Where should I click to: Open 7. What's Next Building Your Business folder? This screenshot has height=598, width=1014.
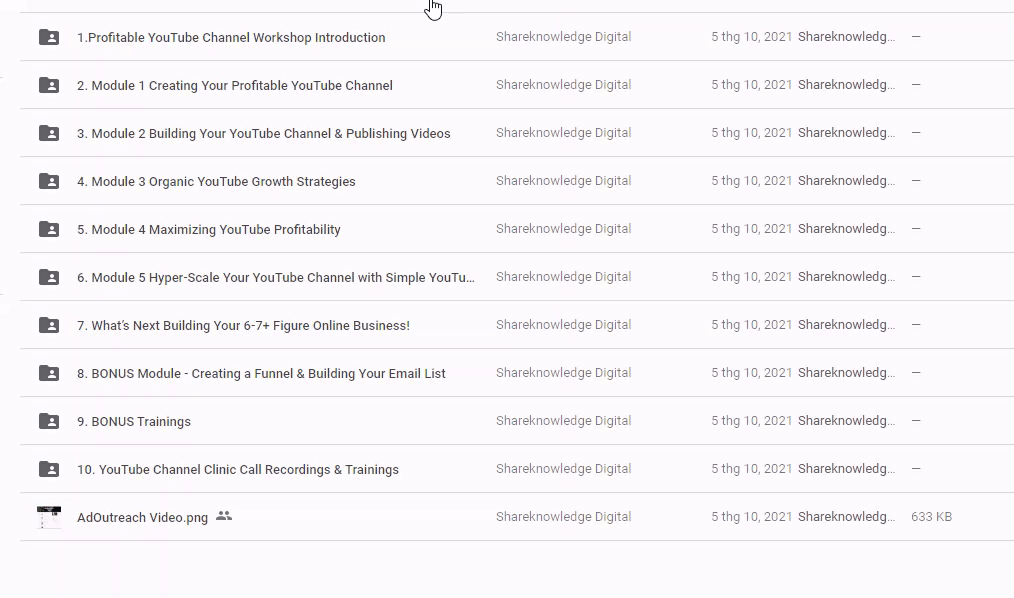(x=243, y=326)
